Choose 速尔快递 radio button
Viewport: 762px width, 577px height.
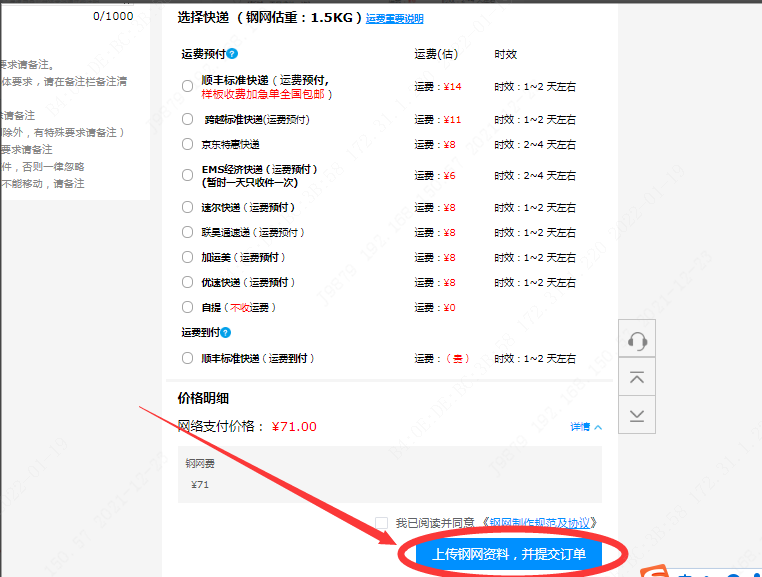pyautogui.click(x=187, y=208)
